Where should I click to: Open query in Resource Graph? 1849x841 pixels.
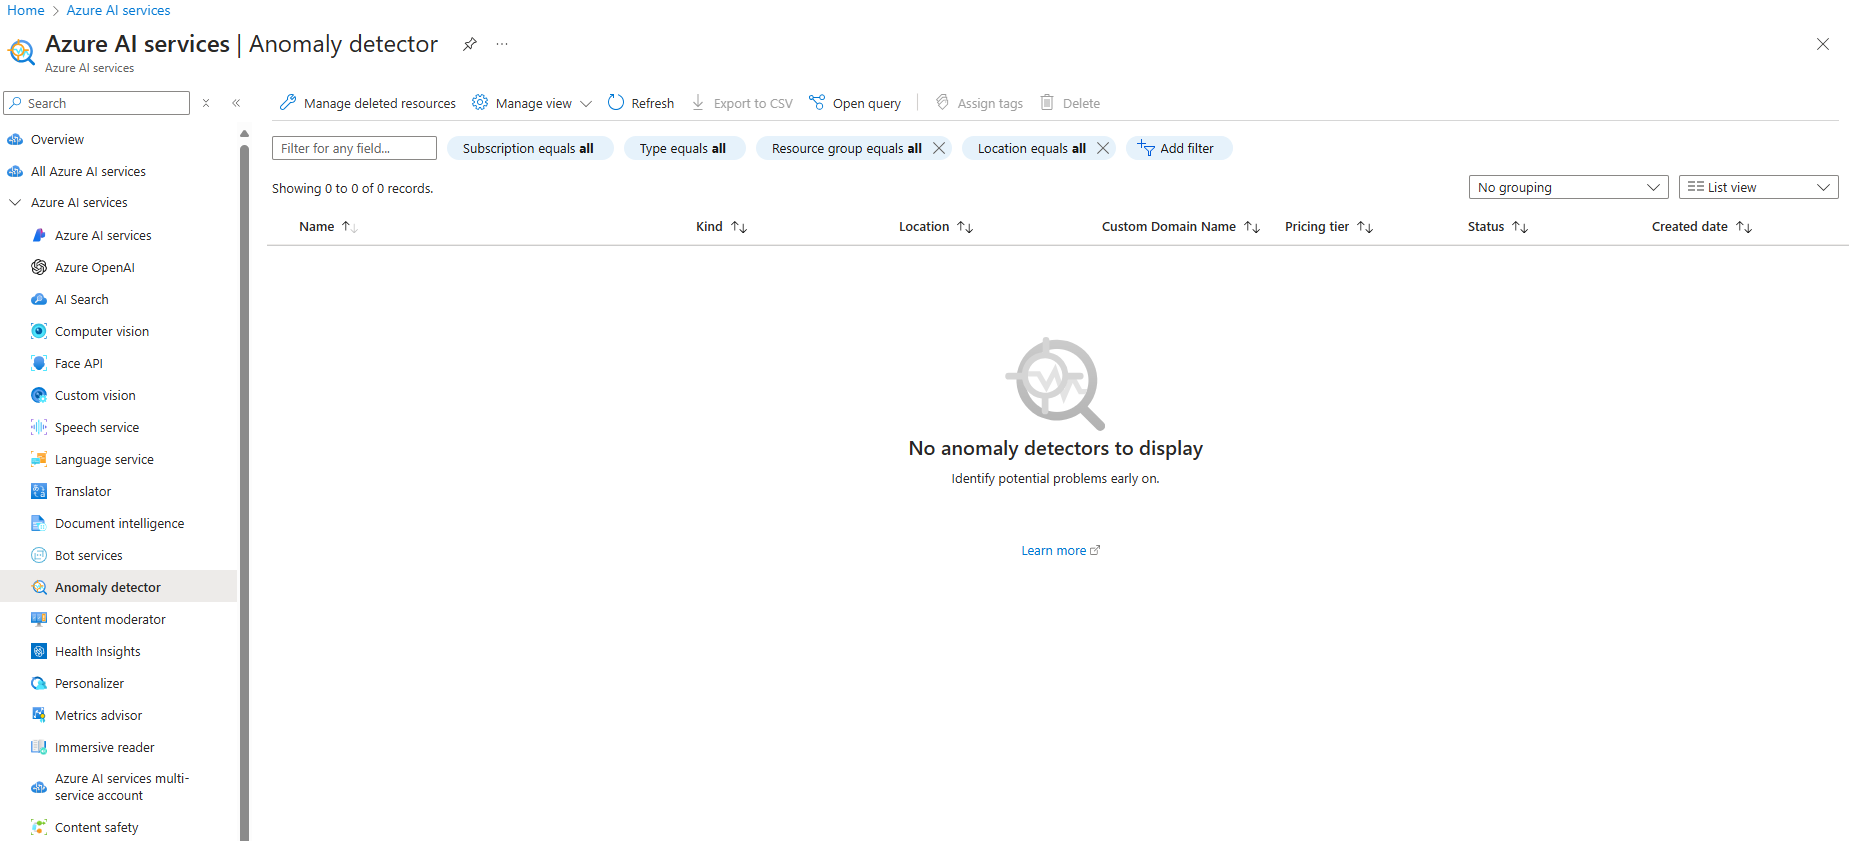pyautogui.click(x=855, y=103)
